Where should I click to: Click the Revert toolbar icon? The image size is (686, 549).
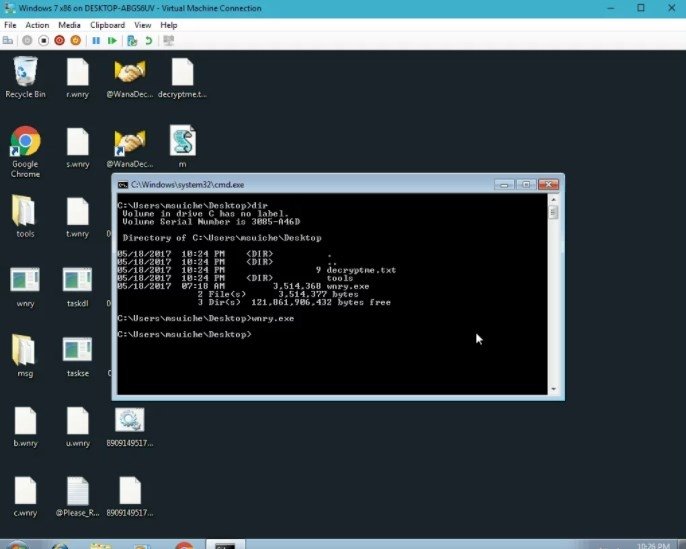click(x=149, y=41)
